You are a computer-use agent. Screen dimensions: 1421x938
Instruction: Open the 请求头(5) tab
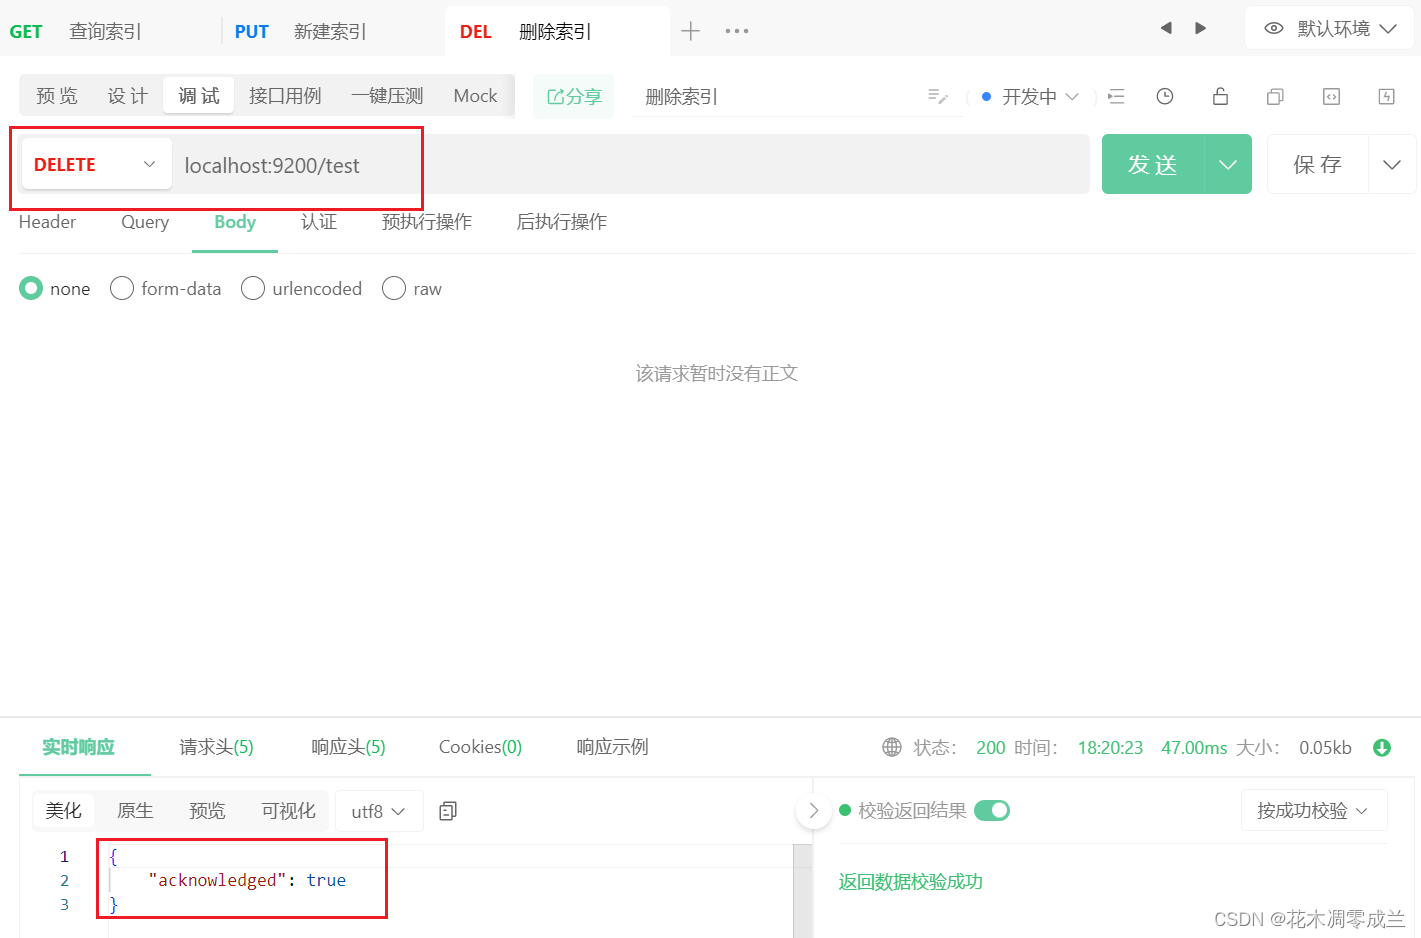pos(216,747)
